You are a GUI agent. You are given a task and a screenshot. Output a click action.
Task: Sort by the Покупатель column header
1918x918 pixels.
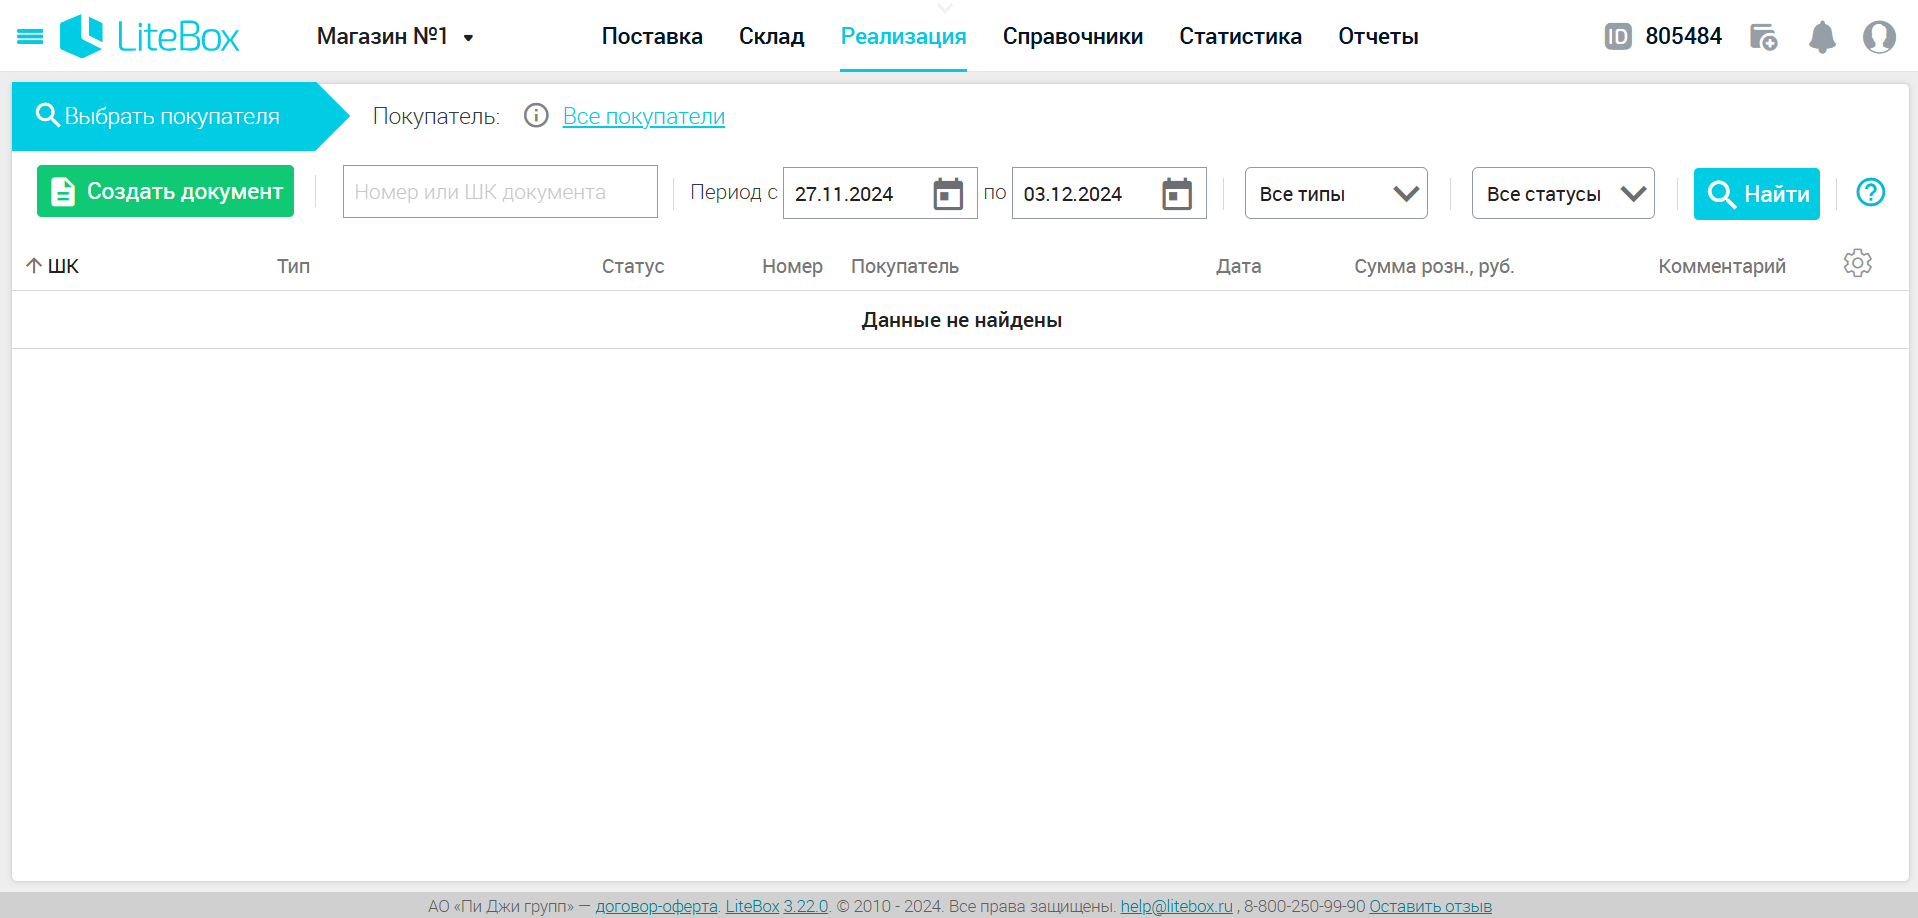905,266
